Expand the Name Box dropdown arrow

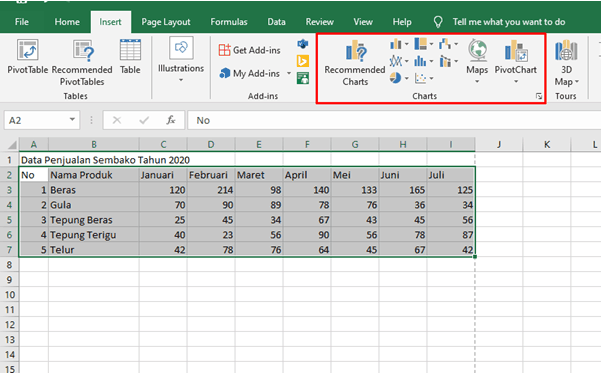click(x=72, y=120)
